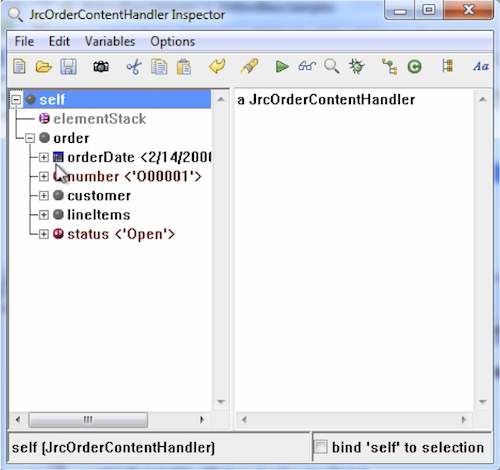Image resolution: width=500 pixels, height=470 pixels.
Task: Expand the customer tree node
Action: [44, 195]
